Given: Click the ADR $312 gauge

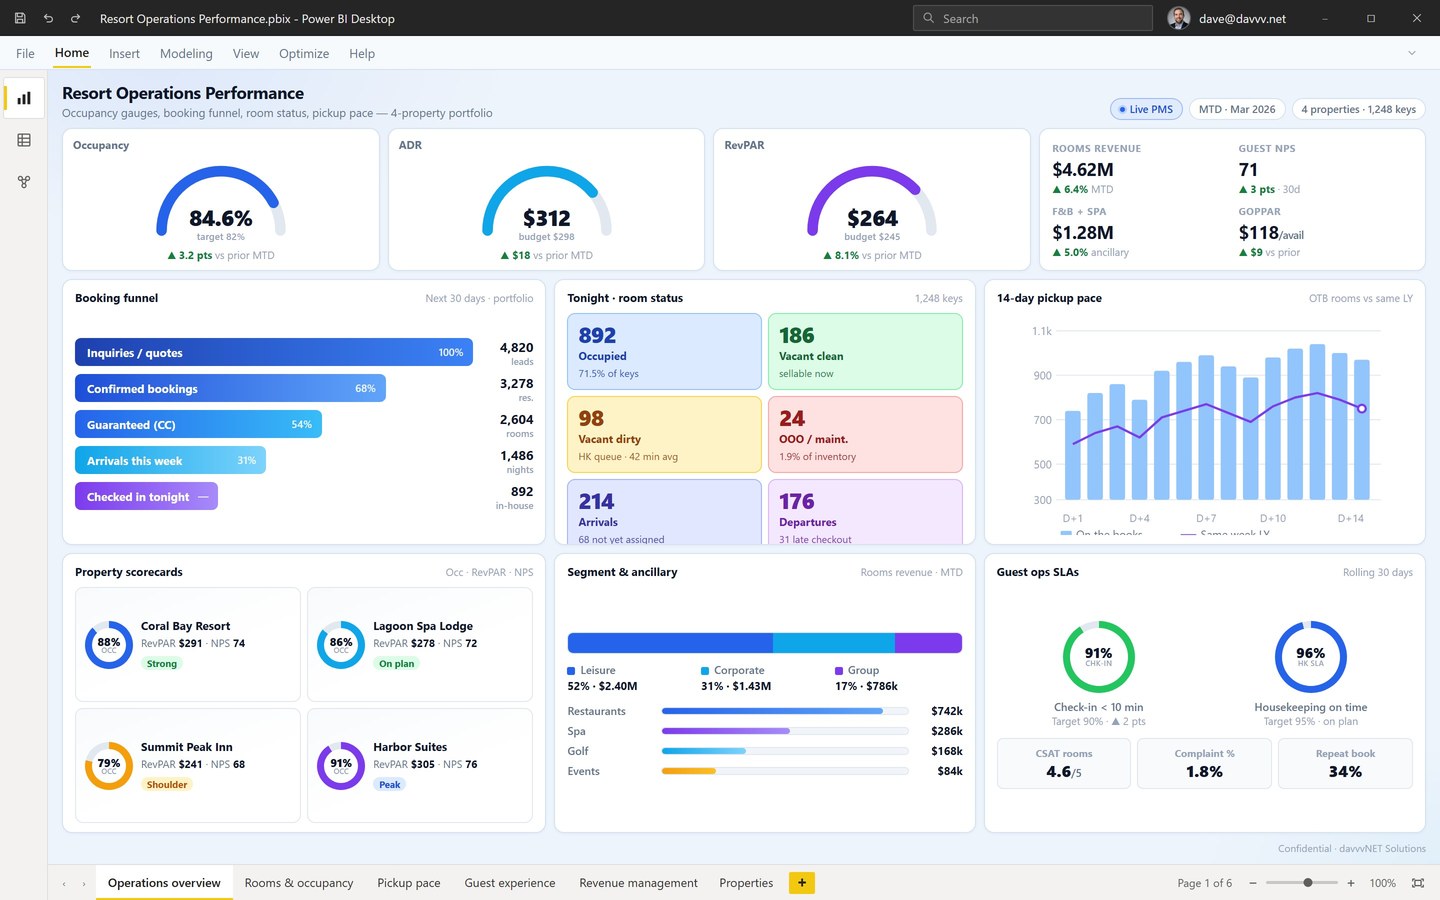Looking at the screenshot, I should 547,201.
